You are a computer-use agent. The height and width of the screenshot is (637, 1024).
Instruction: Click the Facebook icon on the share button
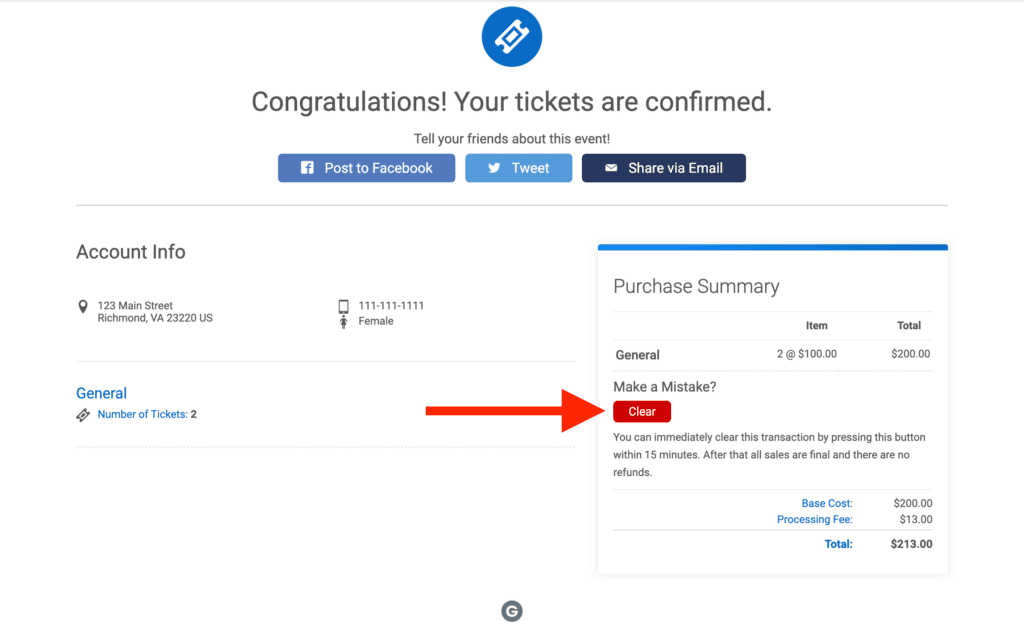pos(306,167)
